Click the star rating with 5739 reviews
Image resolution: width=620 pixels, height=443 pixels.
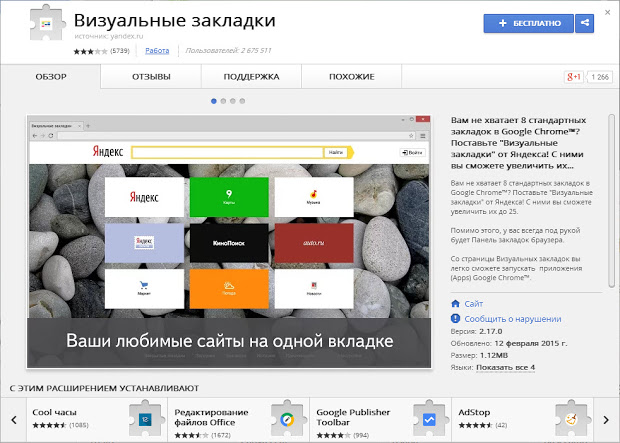(101, 51)
